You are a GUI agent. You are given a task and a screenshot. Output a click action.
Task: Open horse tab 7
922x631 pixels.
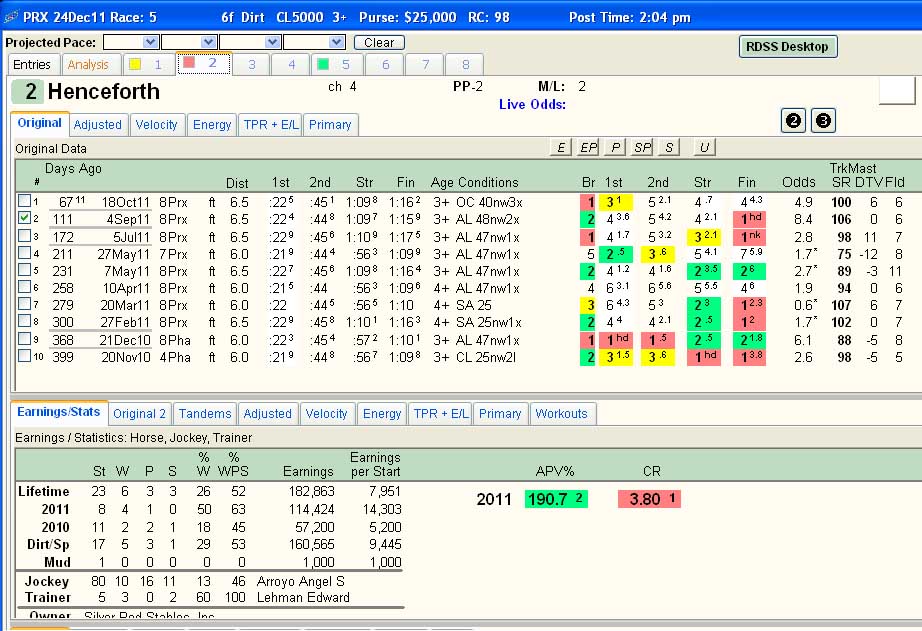[425, 65]
